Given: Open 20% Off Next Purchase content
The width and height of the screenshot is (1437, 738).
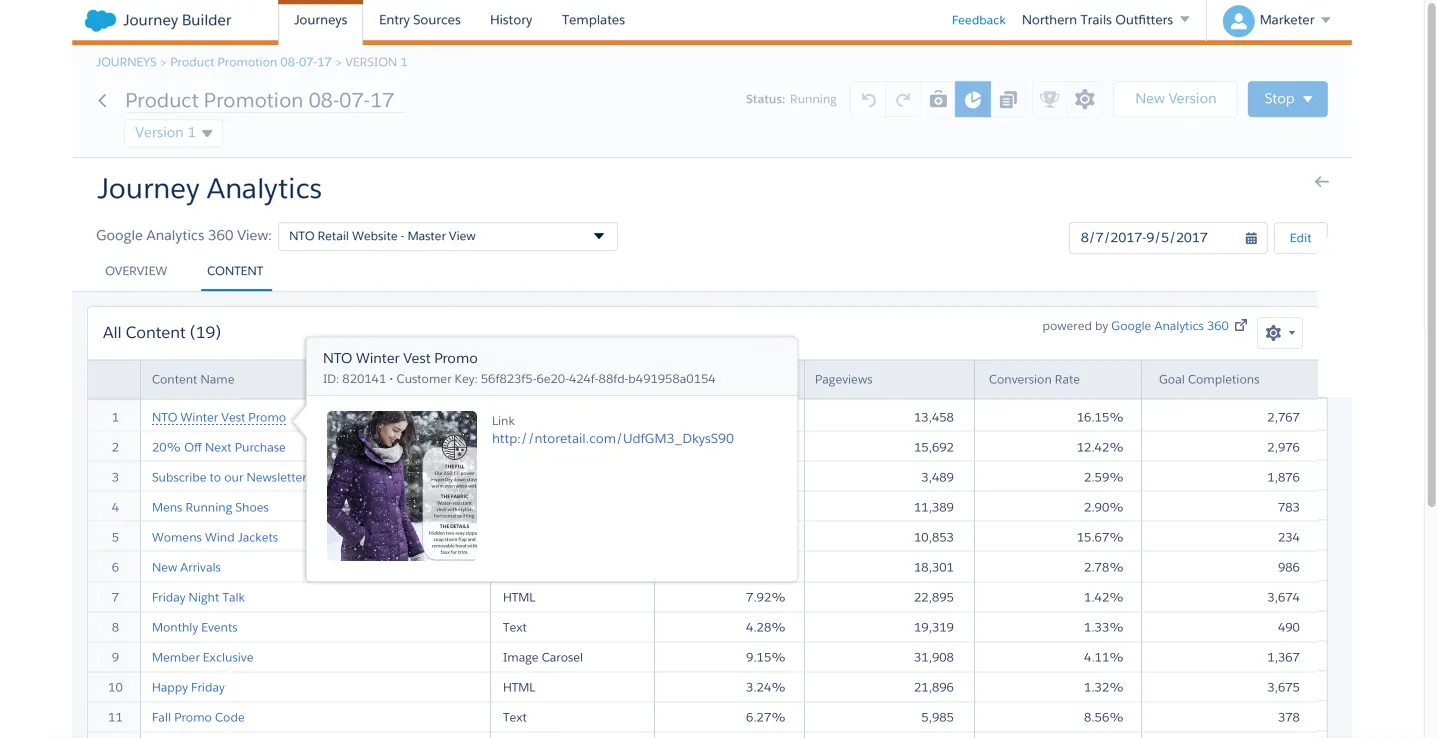Looking at the screenshot, I should (219, 447).
